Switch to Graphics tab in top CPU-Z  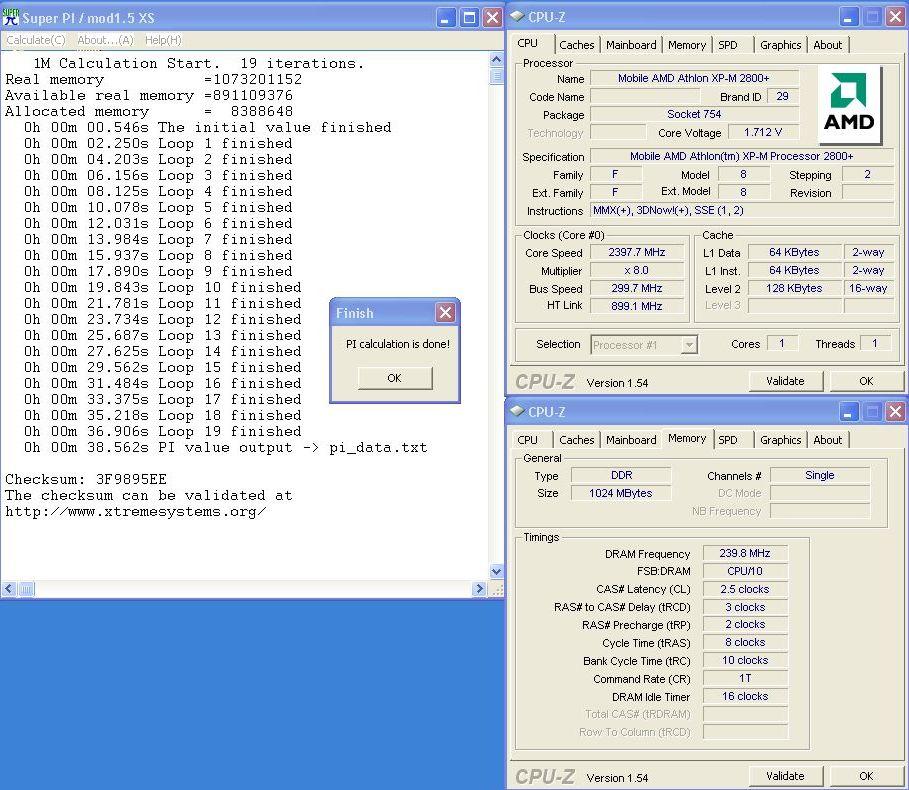click(780, 45)
